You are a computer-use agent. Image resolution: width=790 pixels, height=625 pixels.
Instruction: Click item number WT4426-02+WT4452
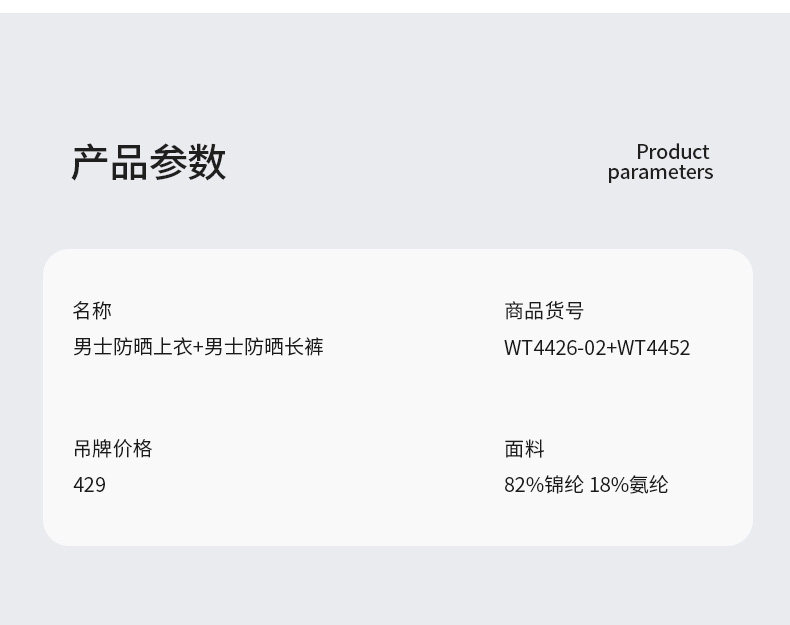click(597, 348)
